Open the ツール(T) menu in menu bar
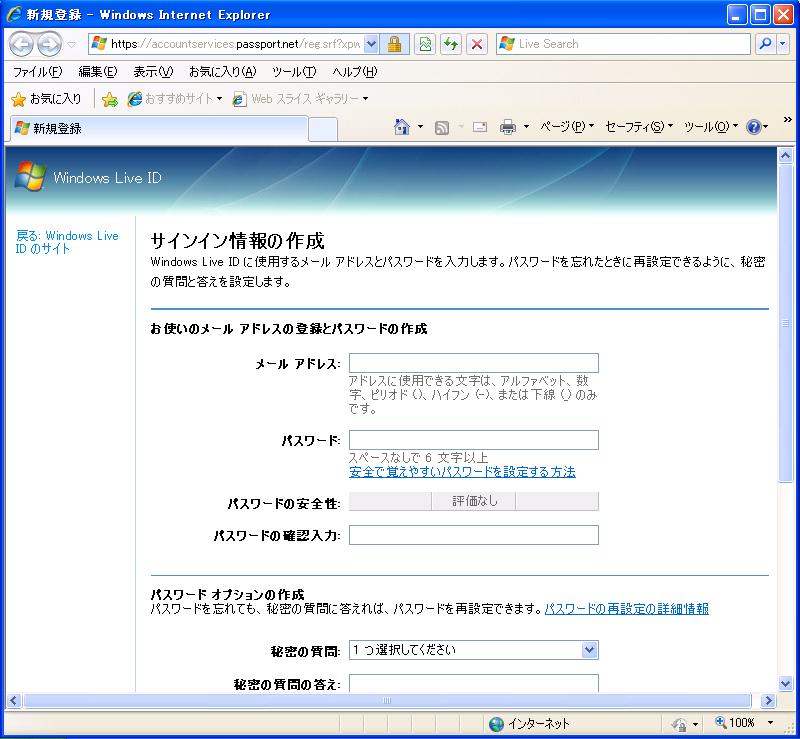 tap(294, 72)
